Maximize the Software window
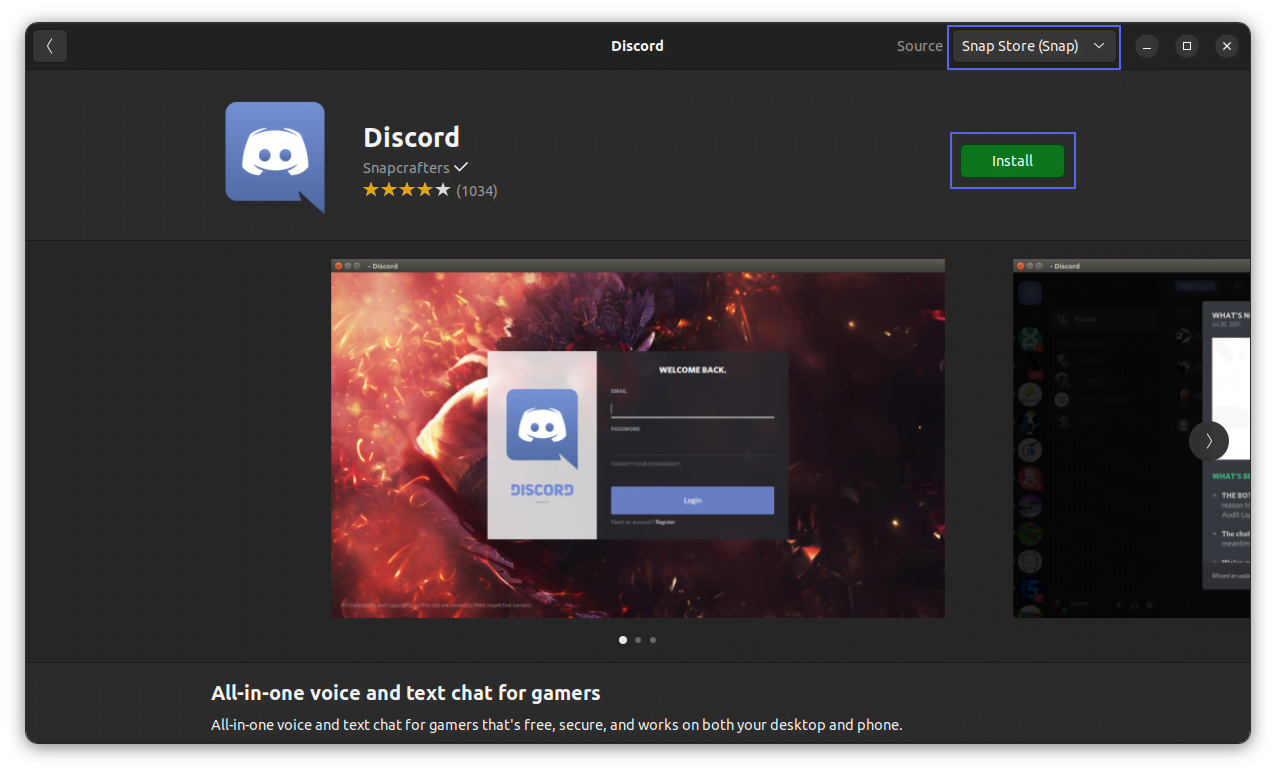The width and height of the screenshot is (1276, 772). coord(1186,46)
